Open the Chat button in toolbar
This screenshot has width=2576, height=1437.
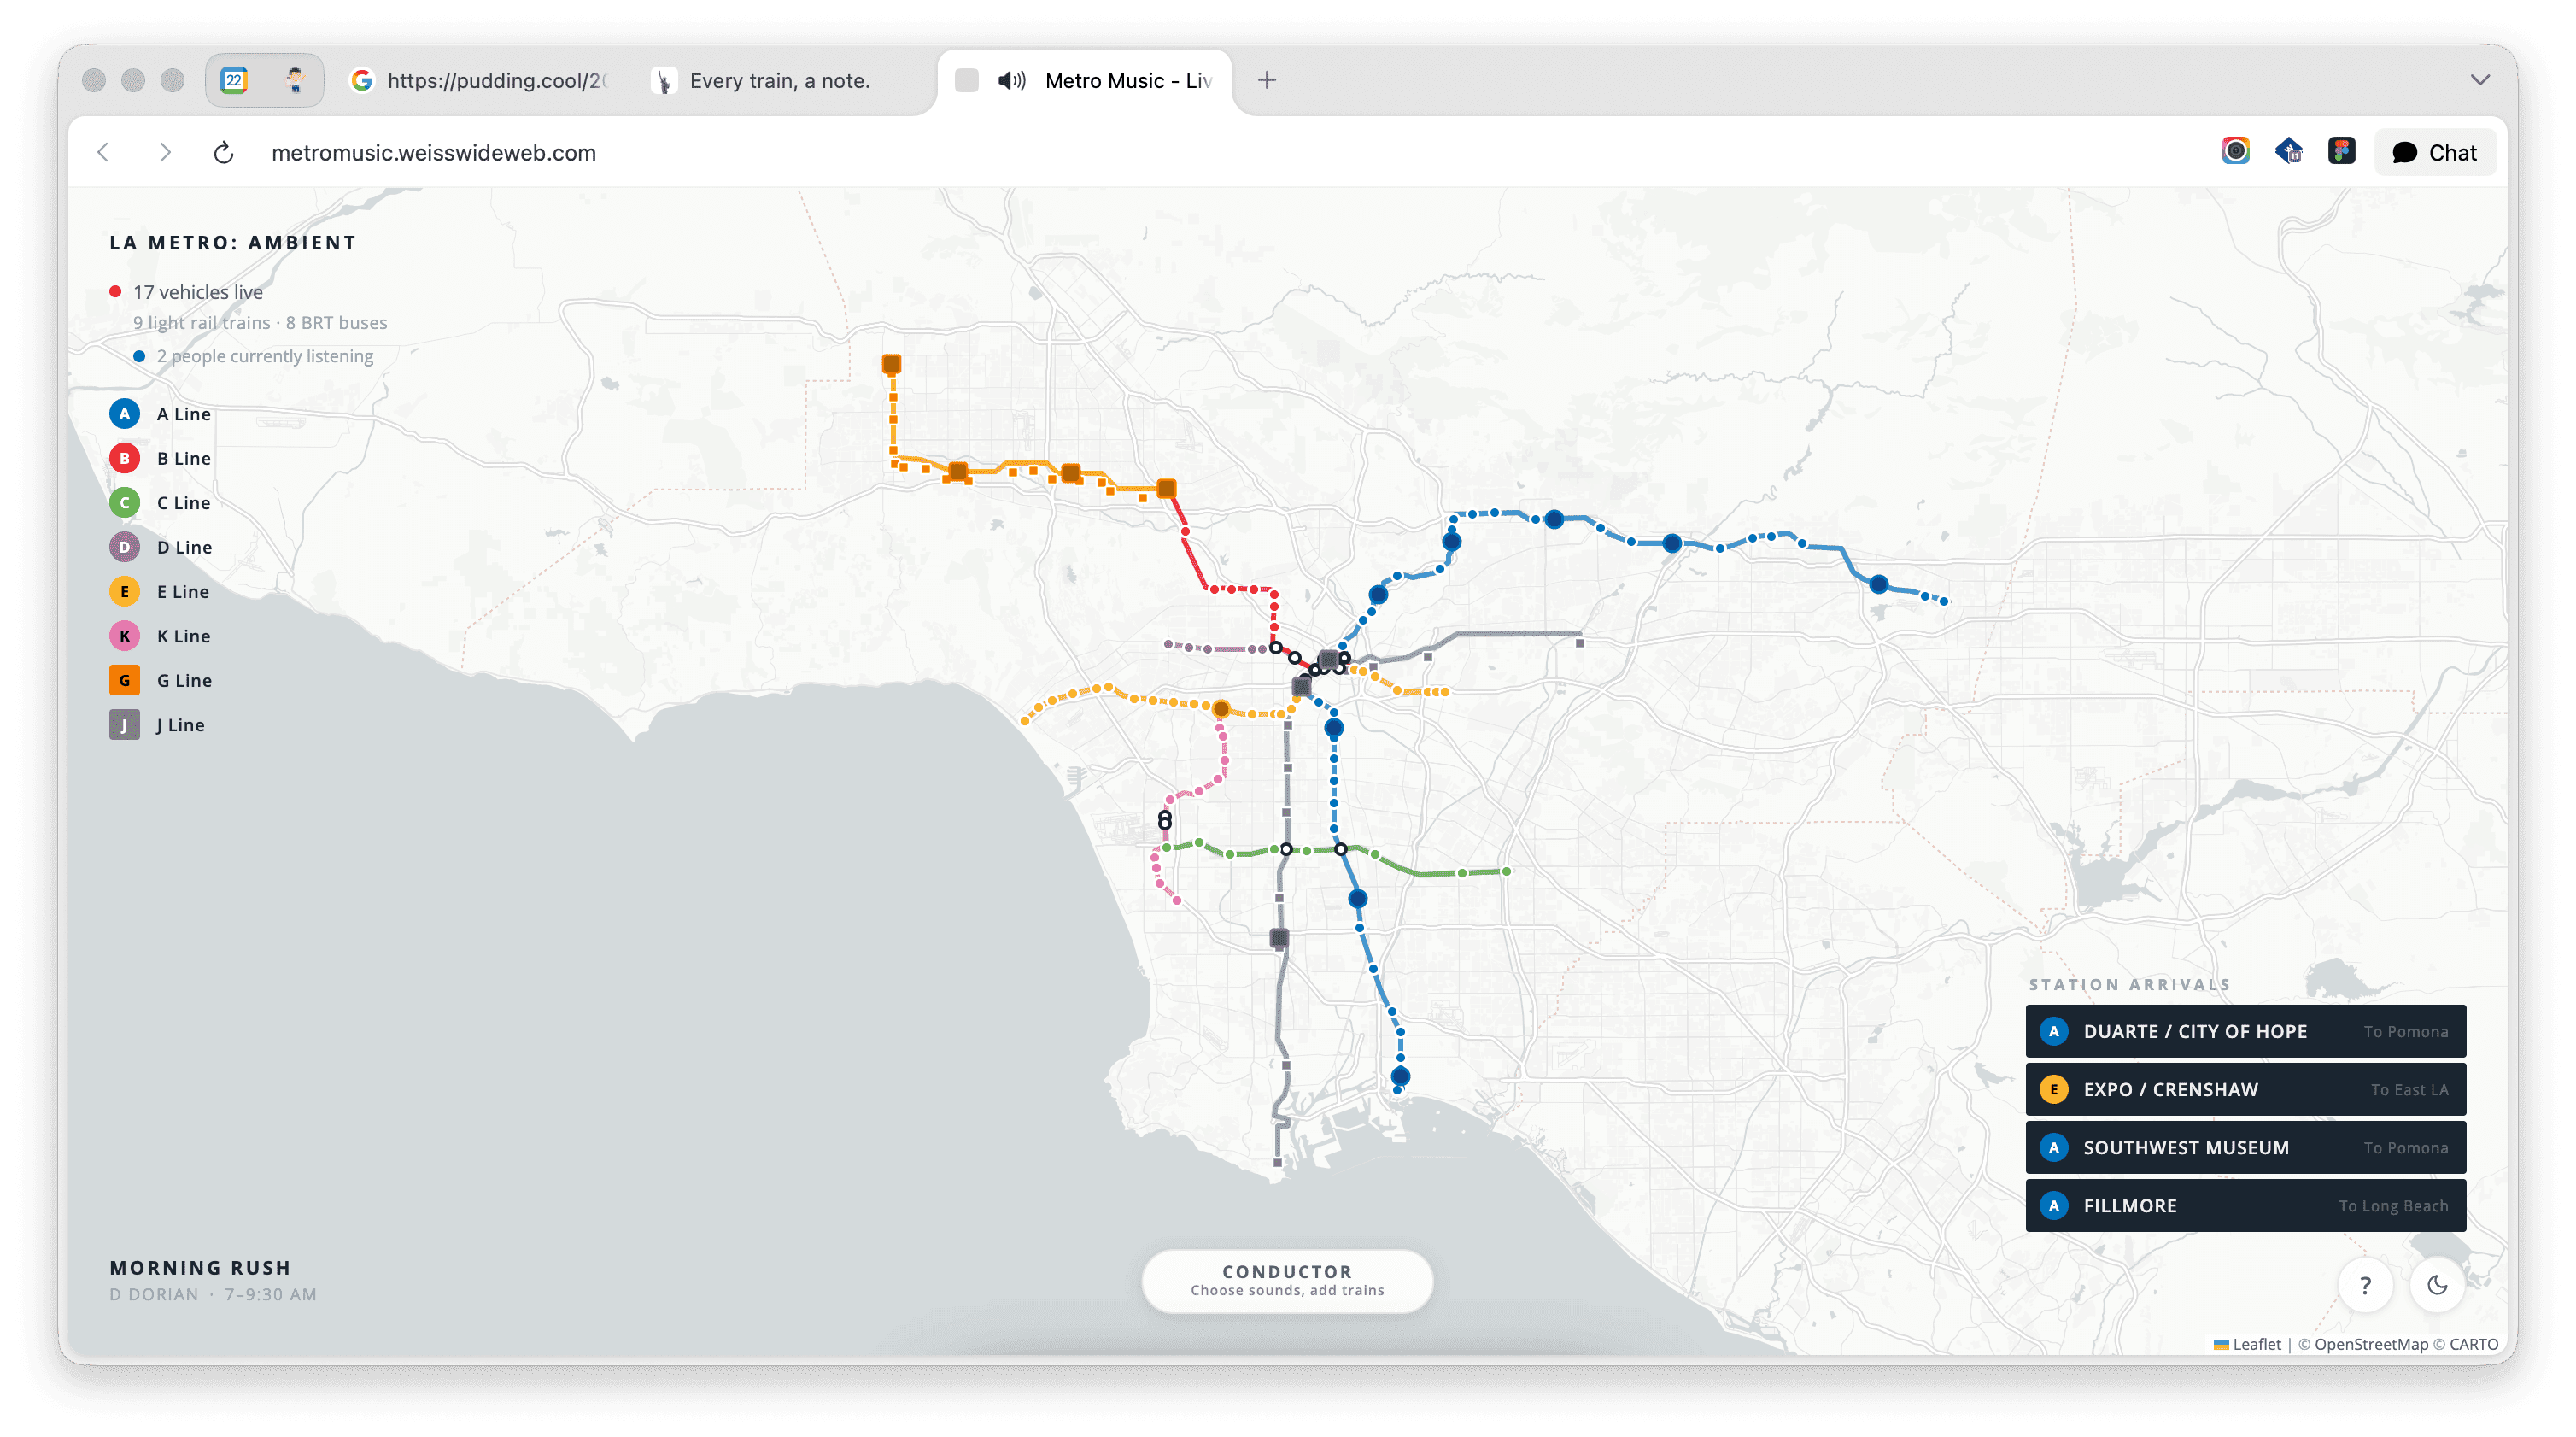[2435, 153]
